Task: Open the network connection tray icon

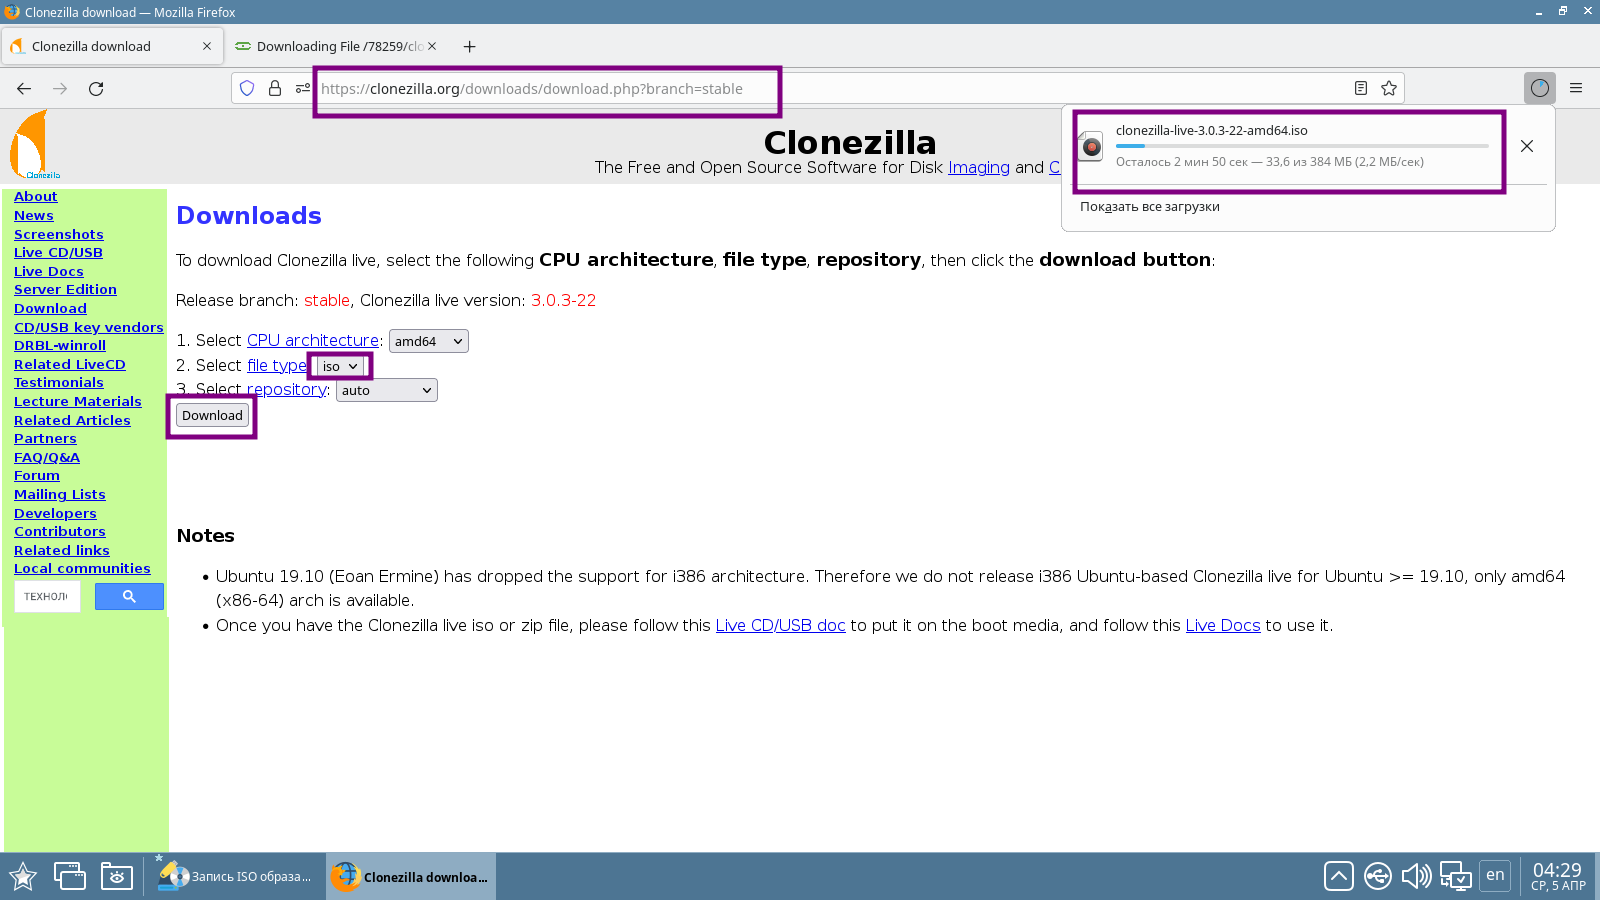Action: pos(1456,876)
